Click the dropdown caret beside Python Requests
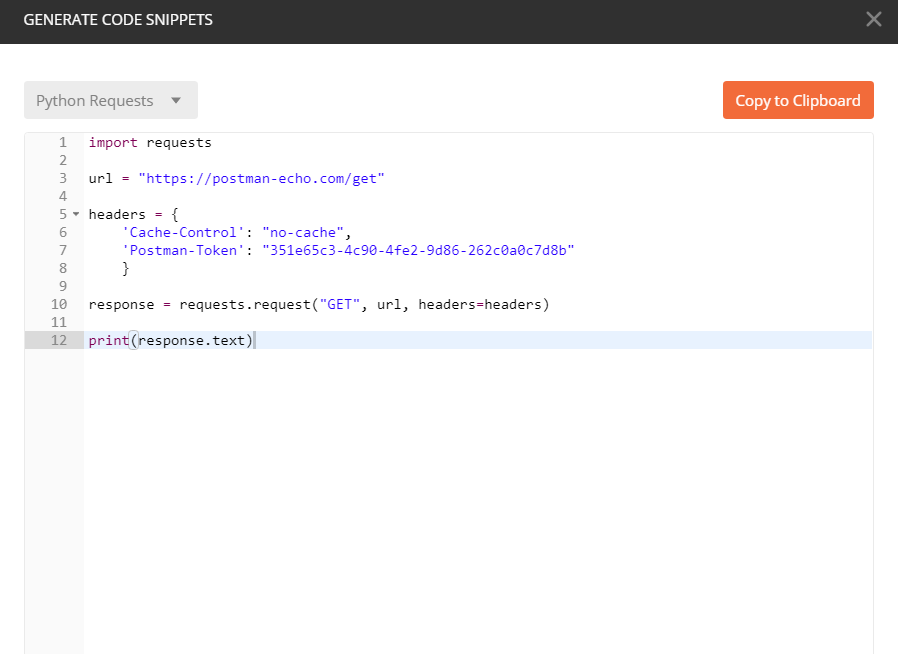This screenshot has width=898, height=654. click(177, 100)
